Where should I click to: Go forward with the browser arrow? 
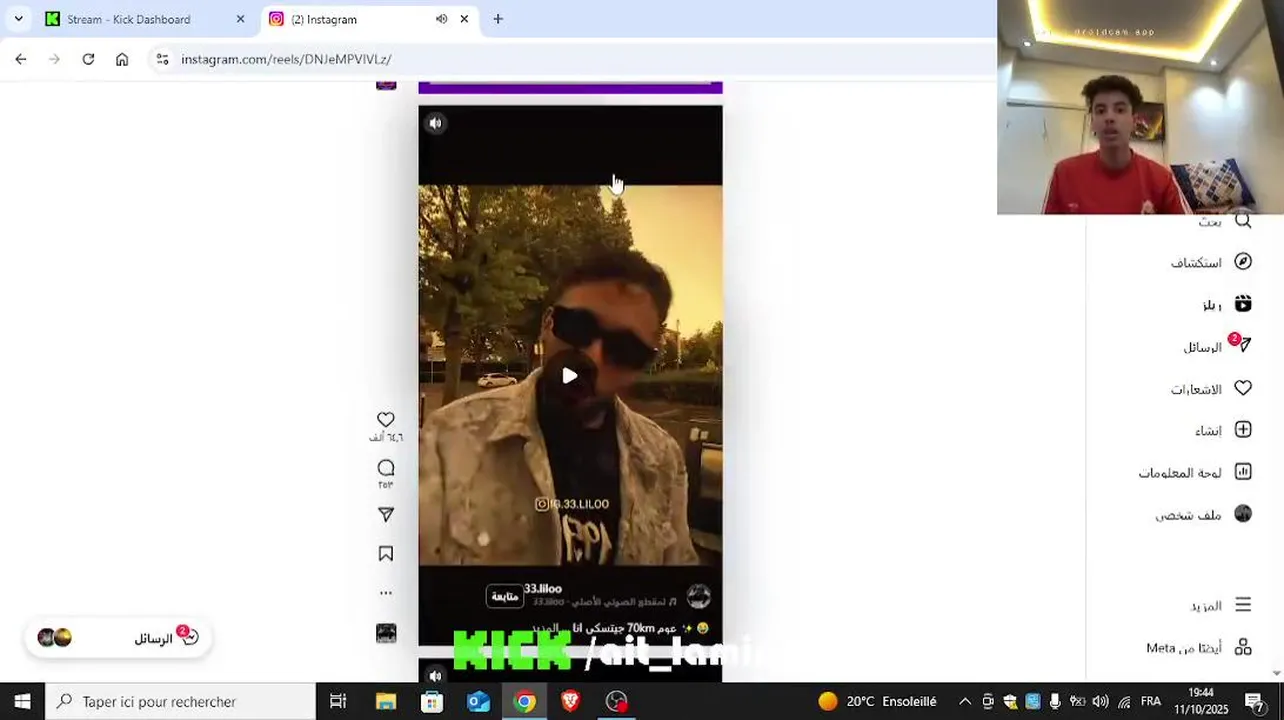pos(54,59)
